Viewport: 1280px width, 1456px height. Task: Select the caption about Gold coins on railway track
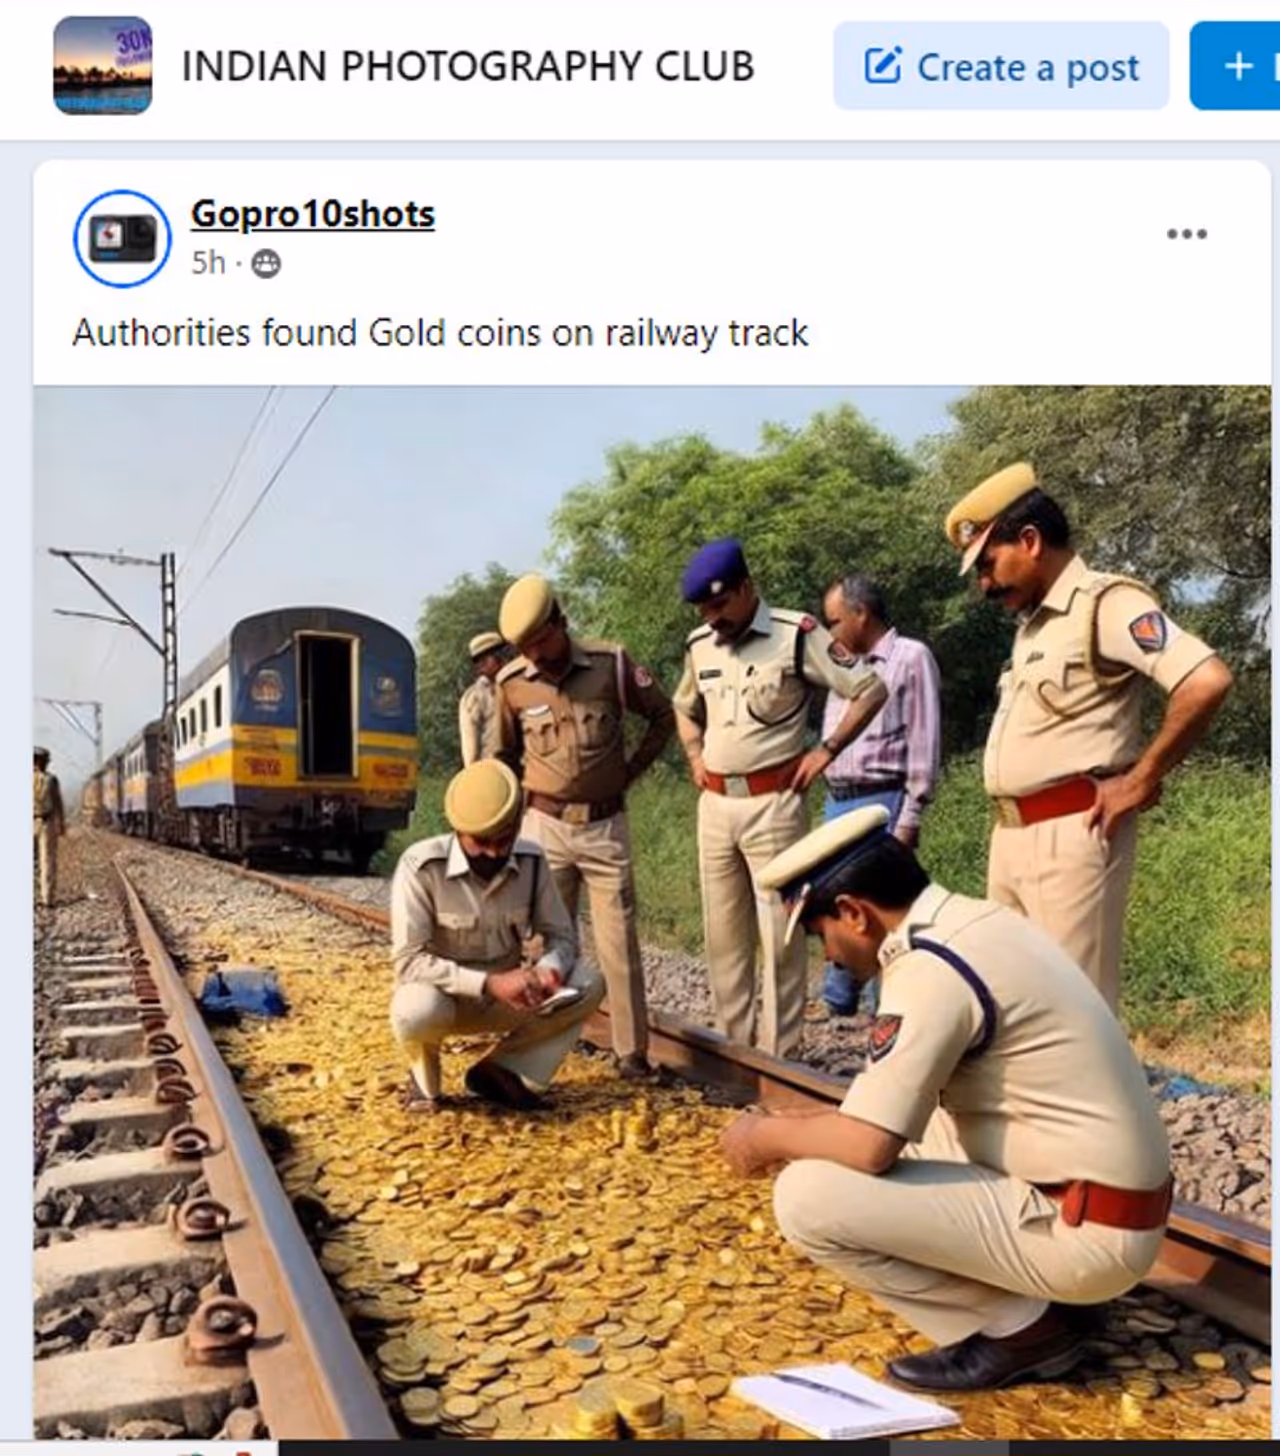coord(440,333)
